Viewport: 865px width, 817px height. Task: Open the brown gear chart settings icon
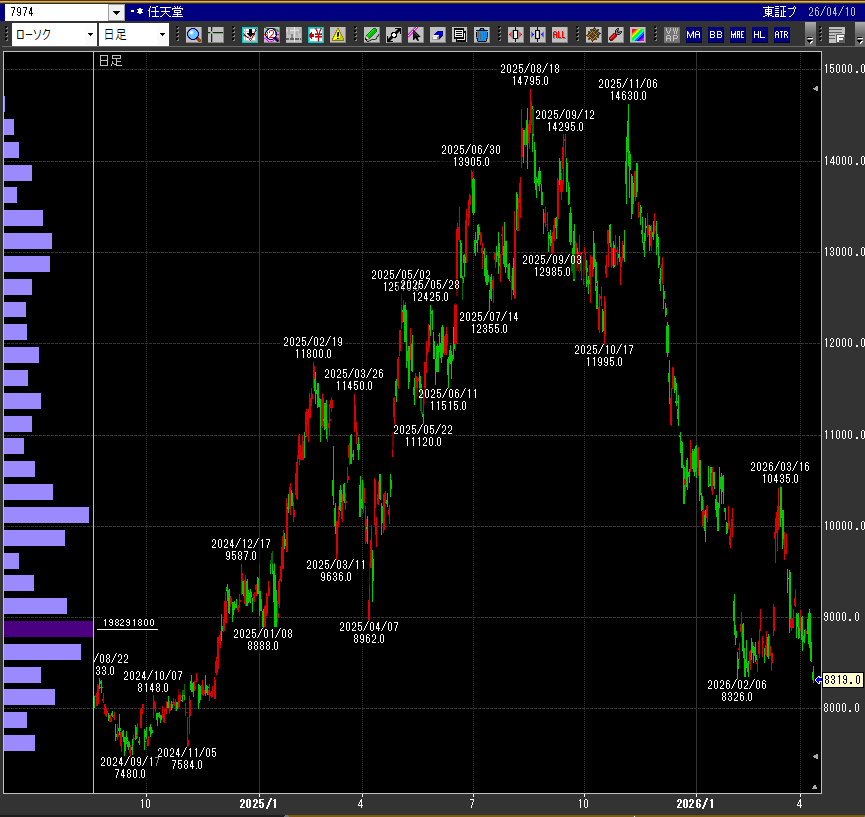click(x=594, y=35)
